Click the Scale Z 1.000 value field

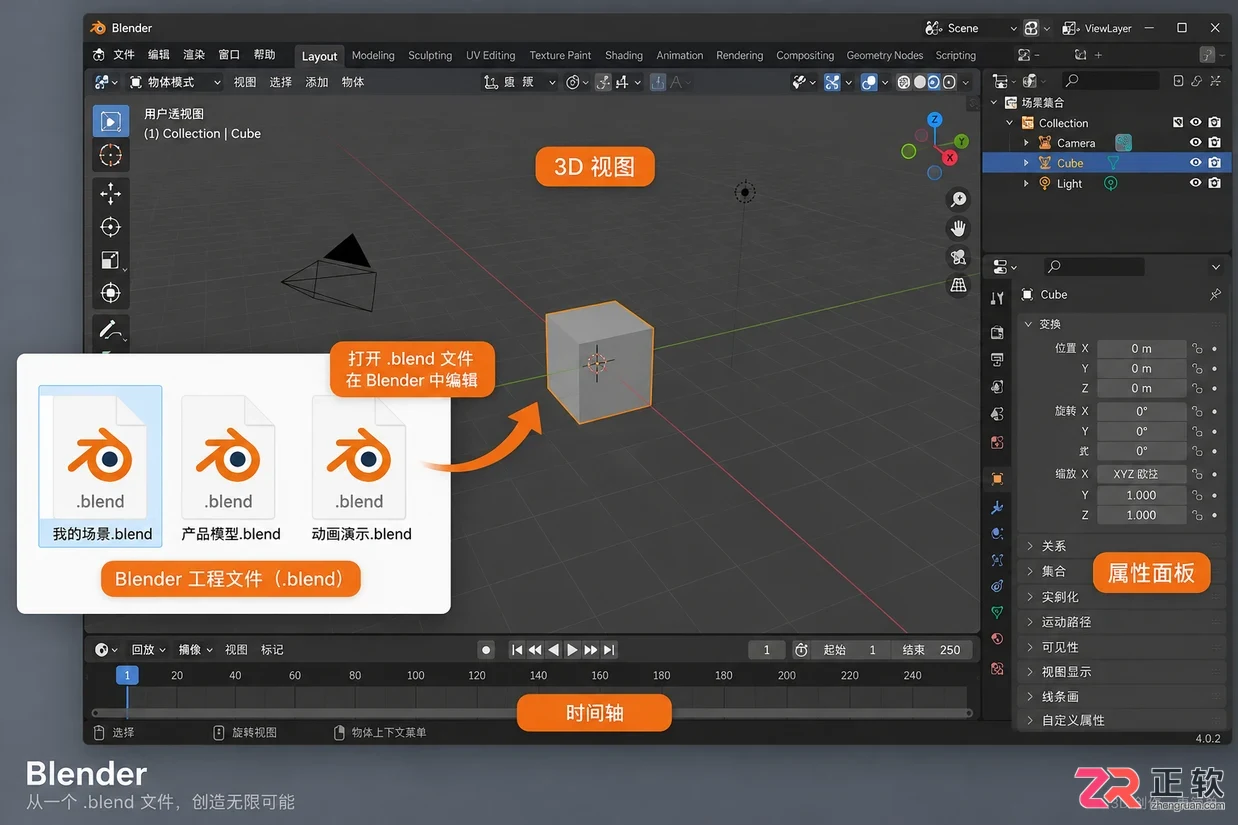(x=1141, y=515)
